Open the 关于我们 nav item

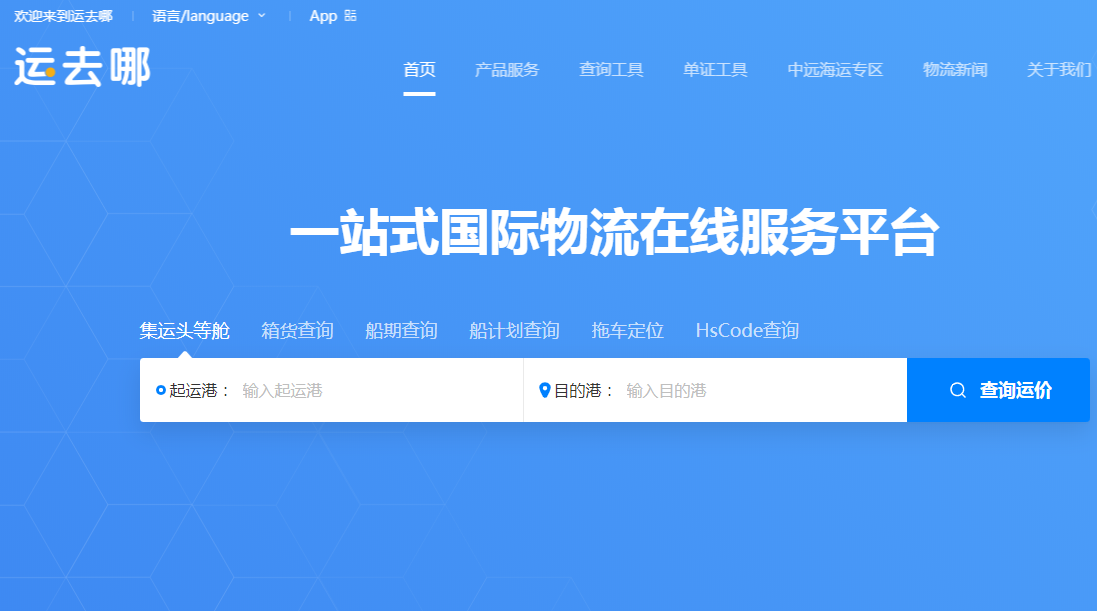pos(1059,69)
